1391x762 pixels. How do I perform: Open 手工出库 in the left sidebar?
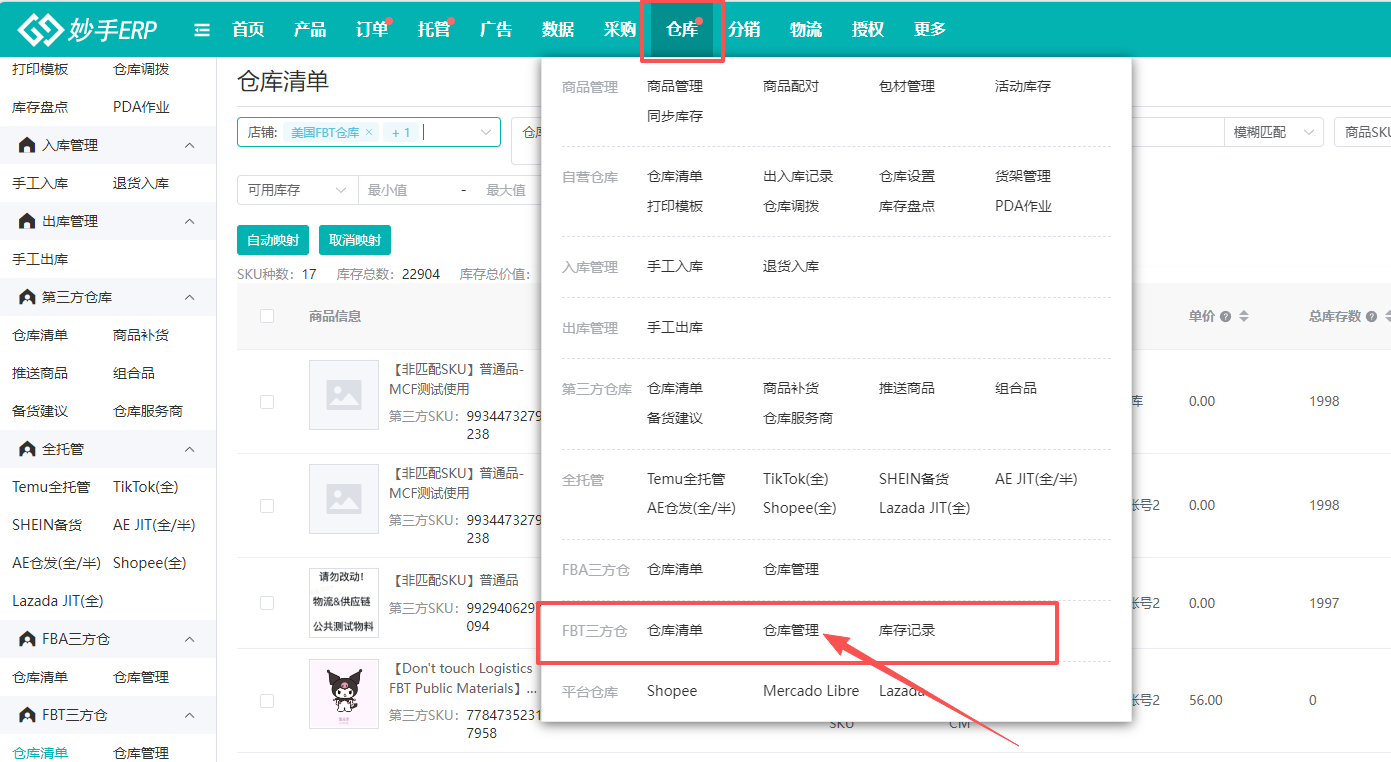40,260
